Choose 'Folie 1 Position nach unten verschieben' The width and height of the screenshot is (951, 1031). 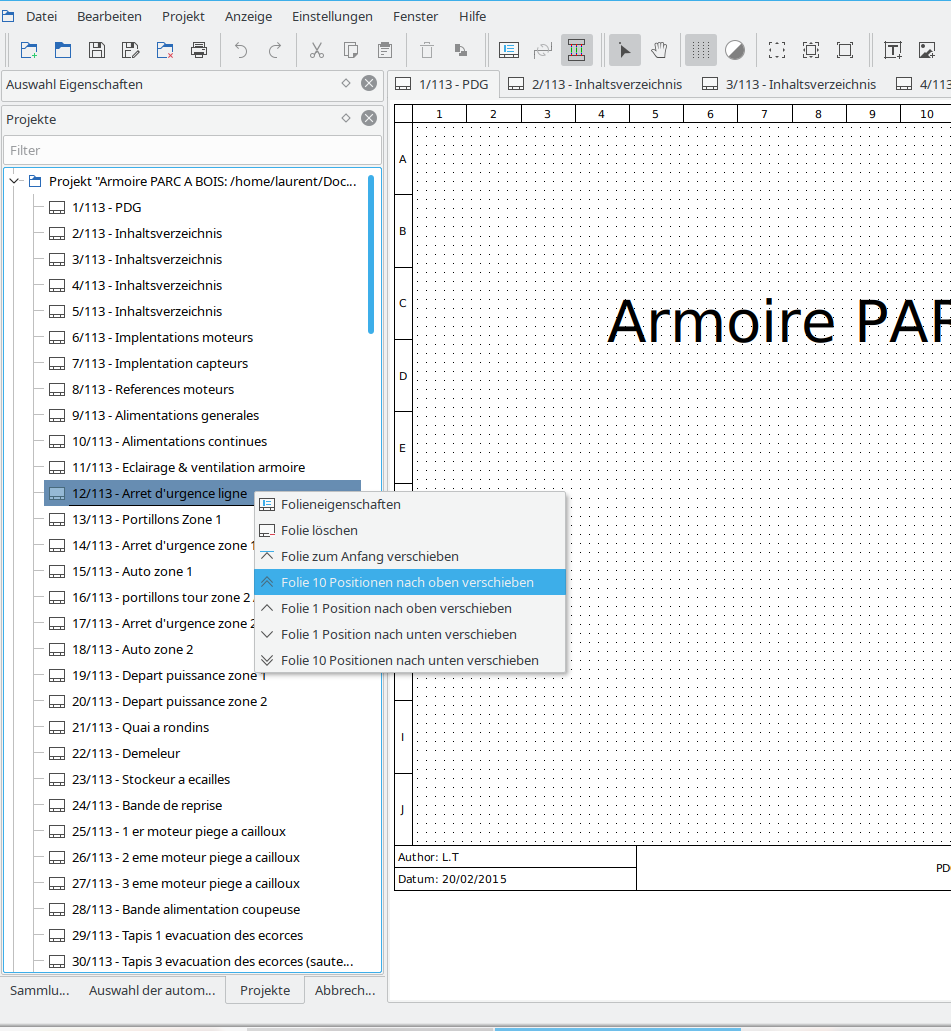(398, 634)
